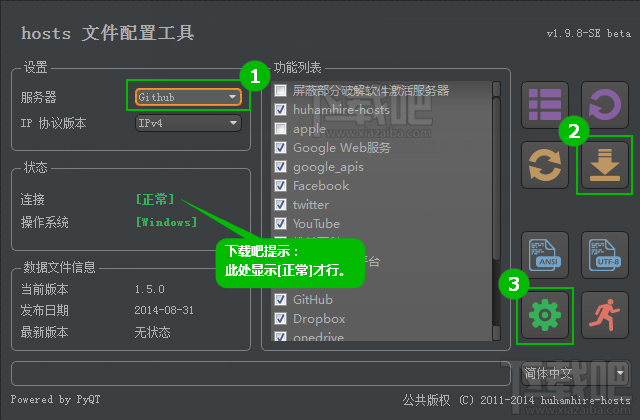Click the purple list icon button

click(x=544, y=105)
